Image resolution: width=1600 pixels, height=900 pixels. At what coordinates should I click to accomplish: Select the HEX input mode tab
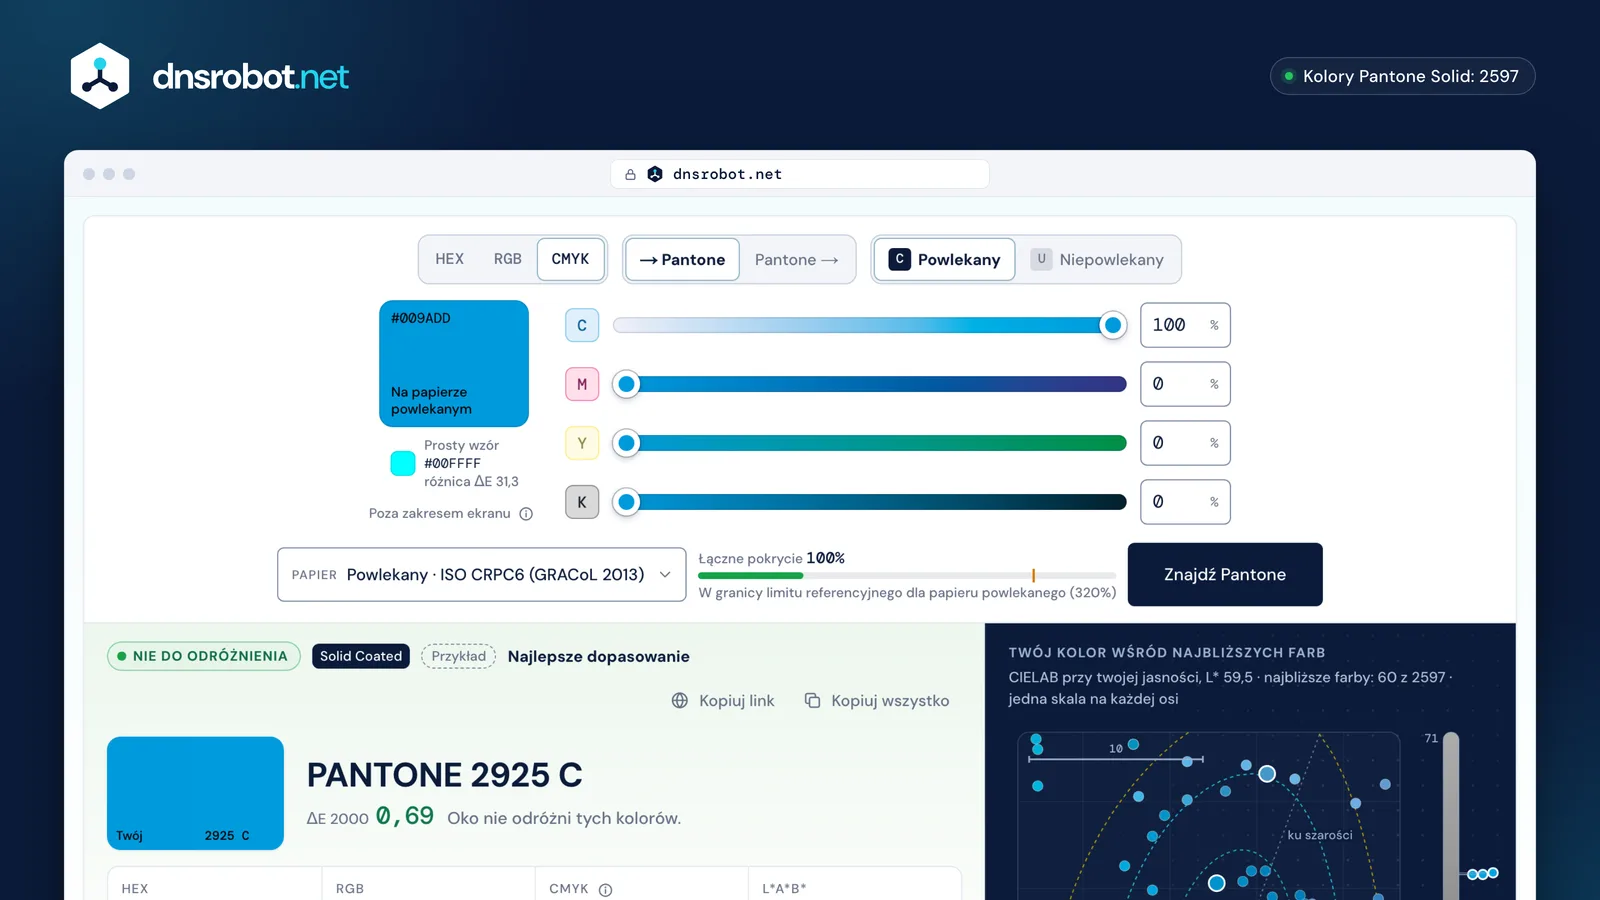pyautogui.click(x=449, y=259)
